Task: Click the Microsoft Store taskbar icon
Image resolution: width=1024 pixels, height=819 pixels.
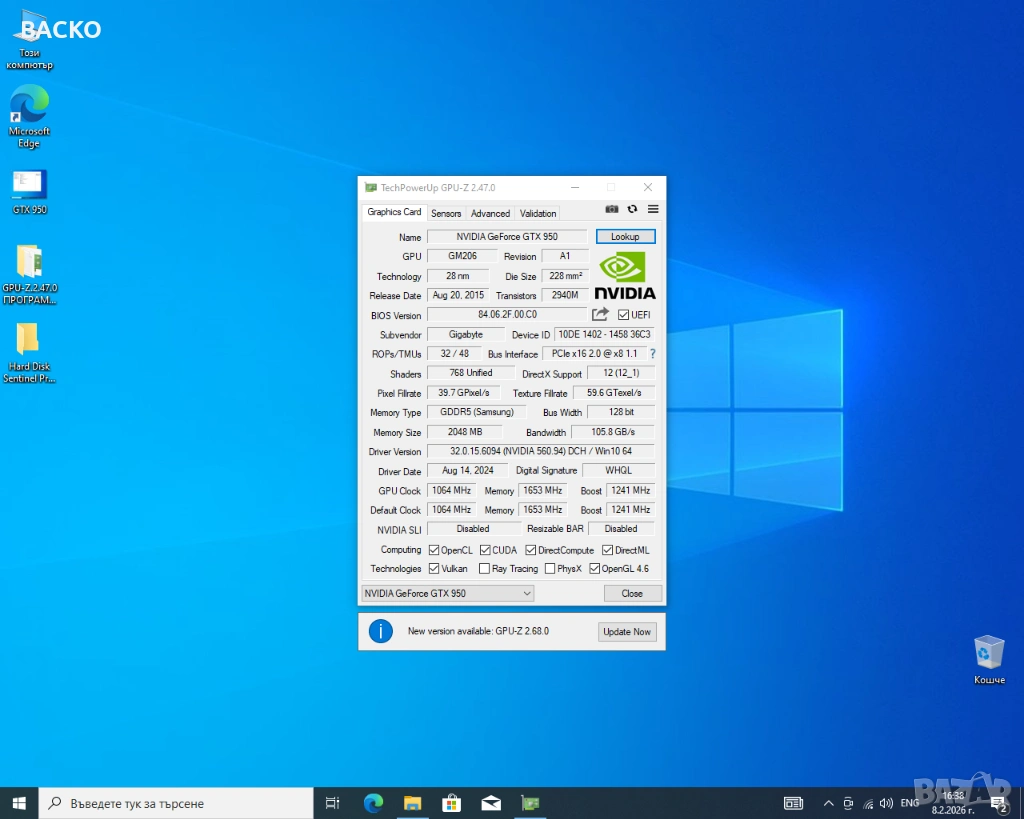Action: point(450,803)
